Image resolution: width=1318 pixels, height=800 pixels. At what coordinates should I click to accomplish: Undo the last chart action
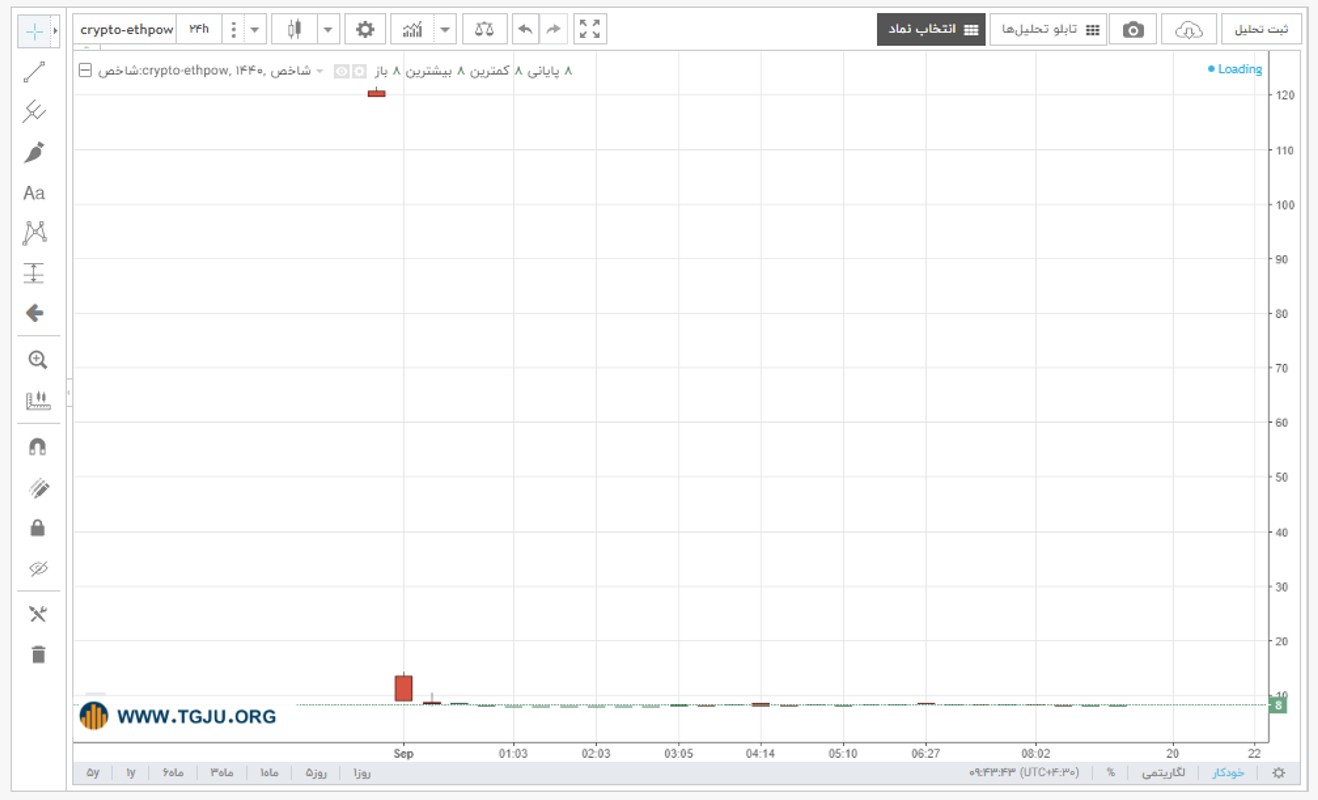pos(526,30)
